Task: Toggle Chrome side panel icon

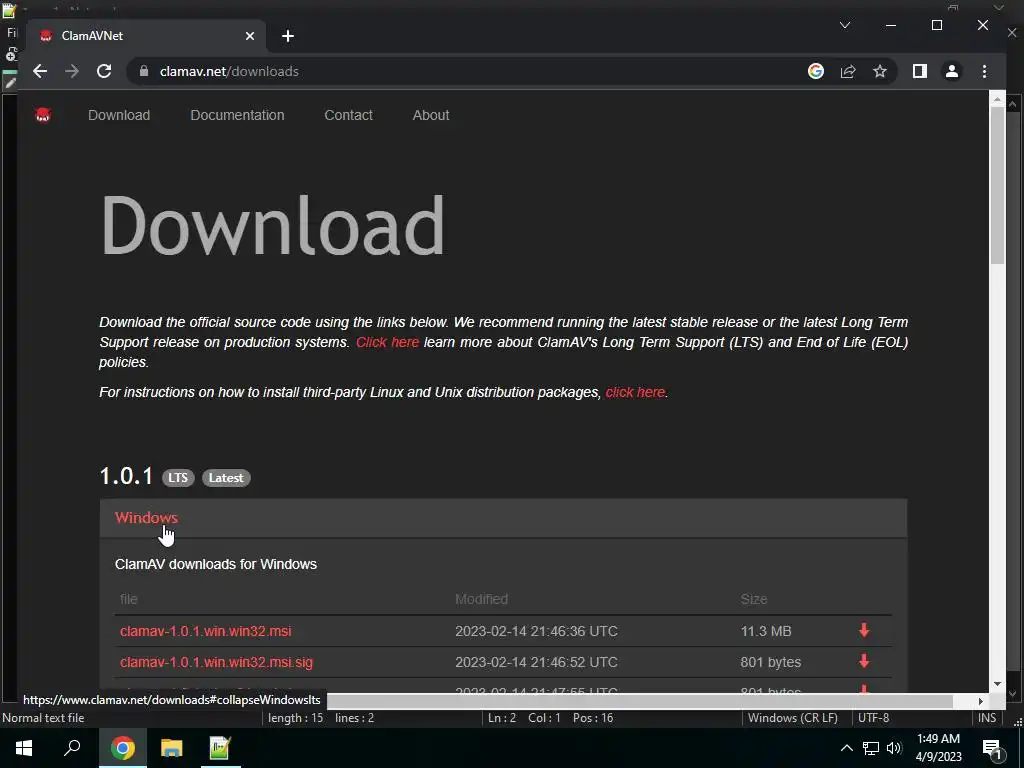Action: pyautogui.click(x=920, y=71)
